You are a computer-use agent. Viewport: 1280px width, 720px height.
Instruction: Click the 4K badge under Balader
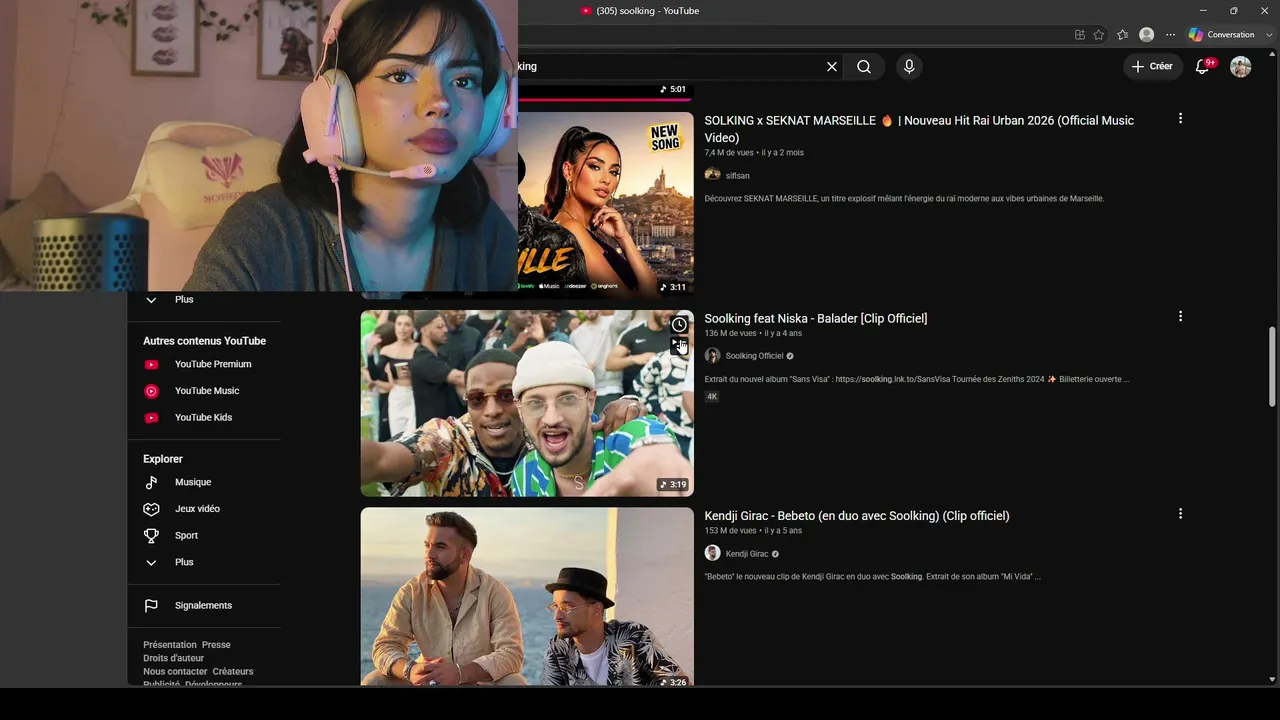point(712,397)
